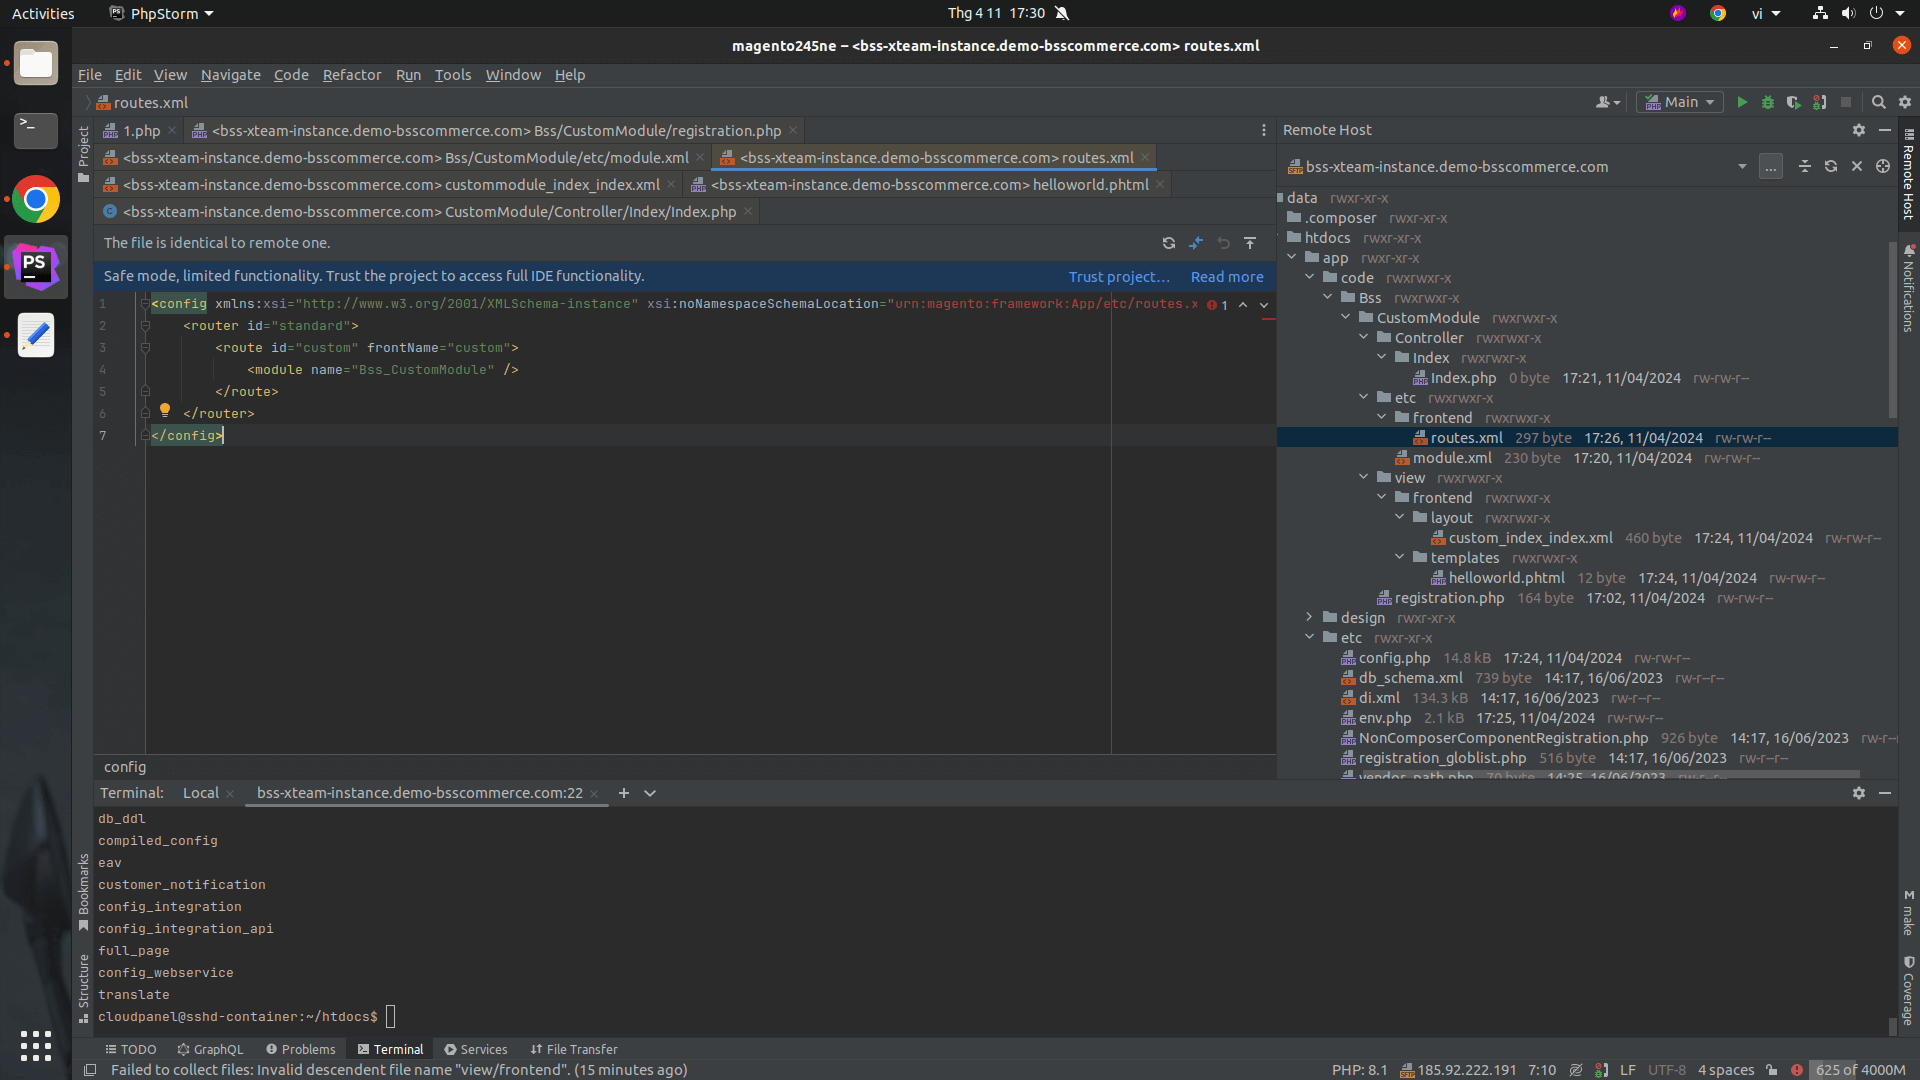Select local terminal session tab
The image size is (1920, 1080).
click(x=198, y=793)
